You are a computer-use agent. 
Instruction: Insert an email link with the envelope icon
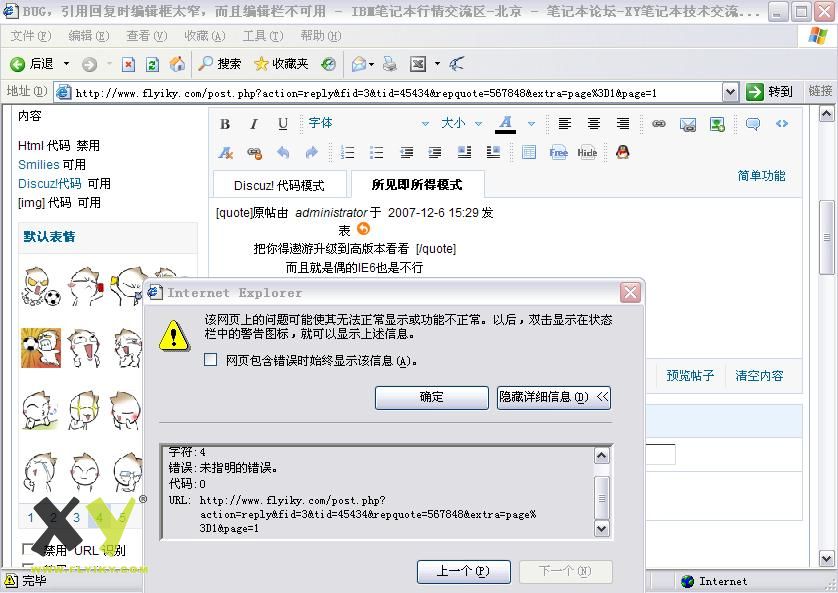[688, 124]
